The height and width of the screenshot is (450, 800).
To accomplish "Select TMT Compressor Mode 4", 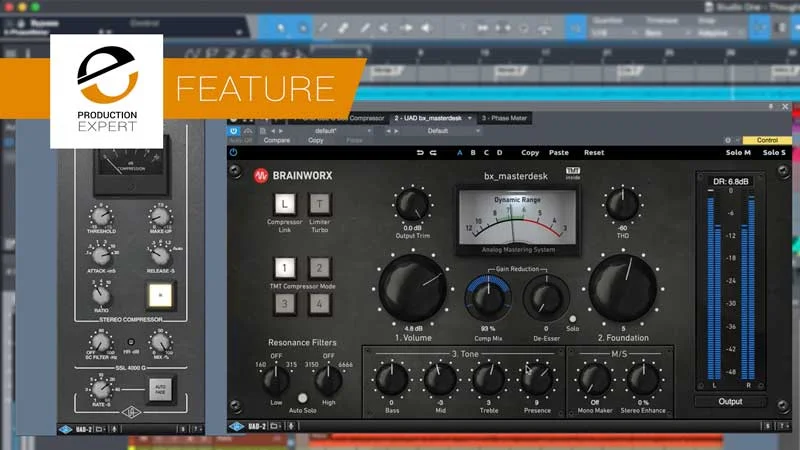I will tap(319, 304).
